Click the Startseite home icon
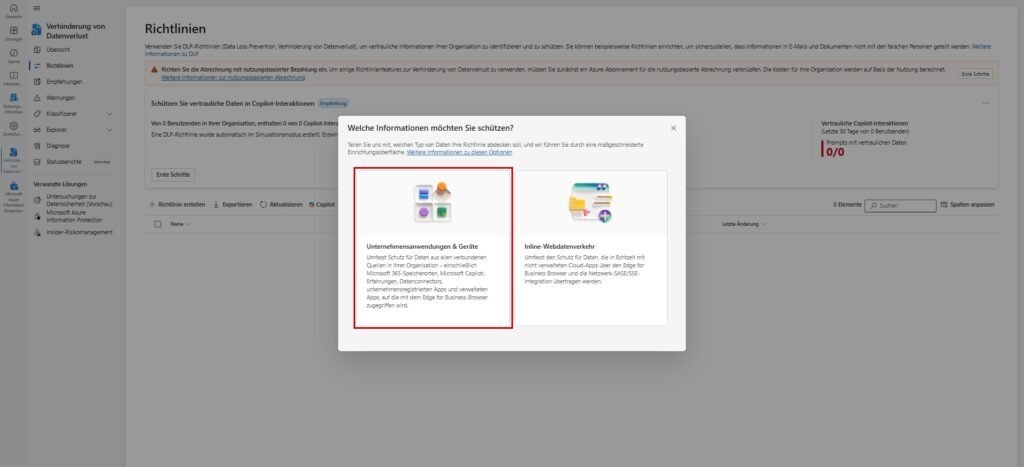1024x467 pixels. 13,11
